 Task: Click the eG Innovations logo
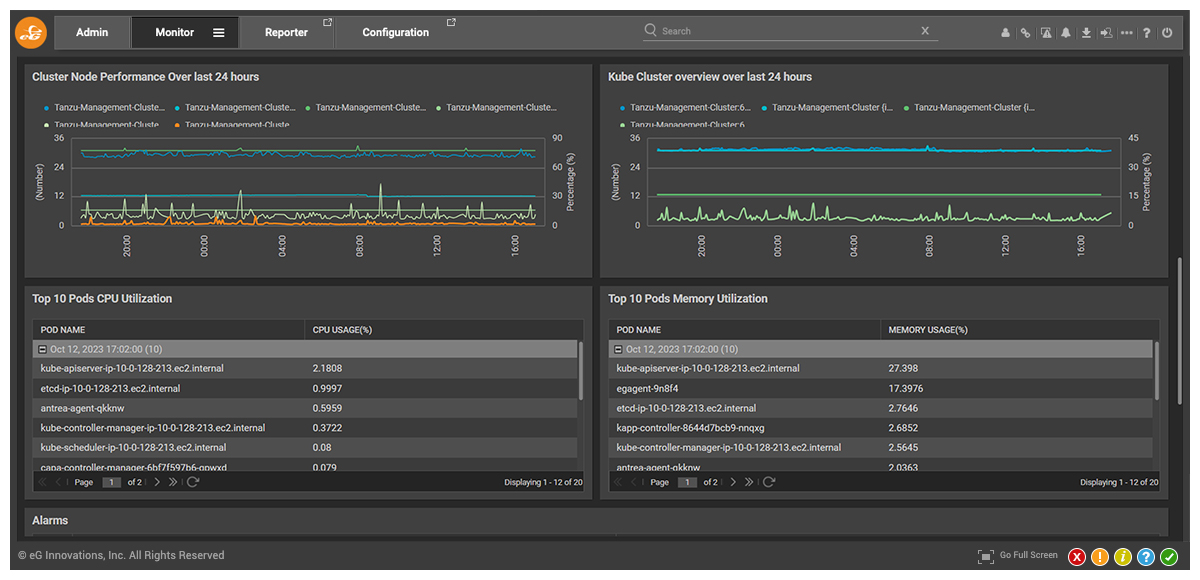pyautogui.click(x=31, y=32)
